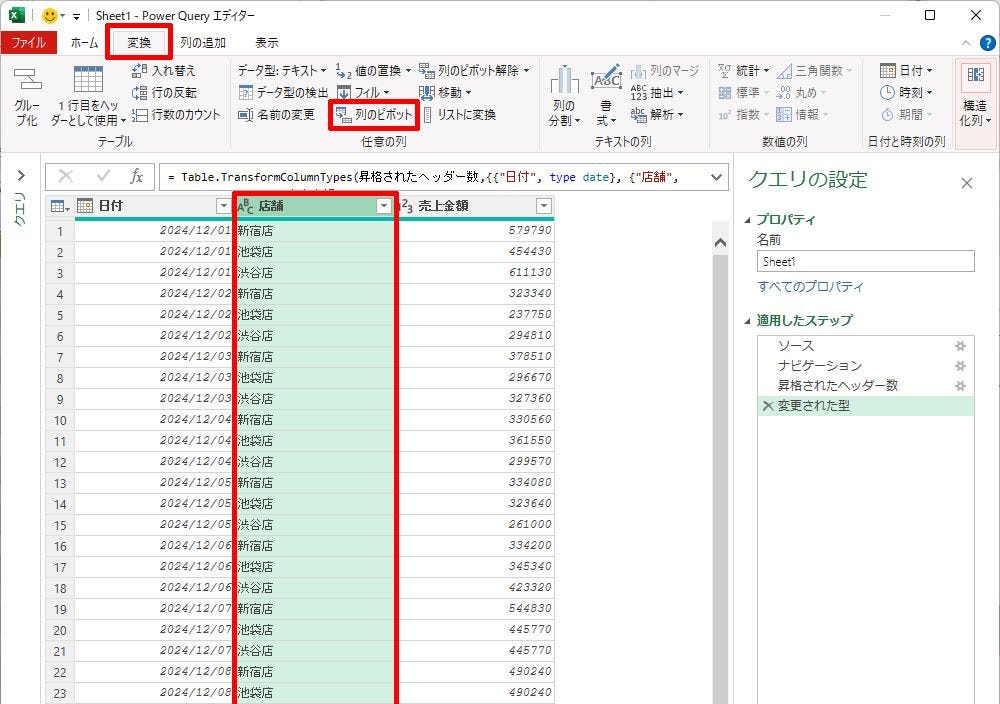Click the 列のピボット (Pivot Column) button
Viewport: 1000px width, 704px height.
tap(374, 115)
